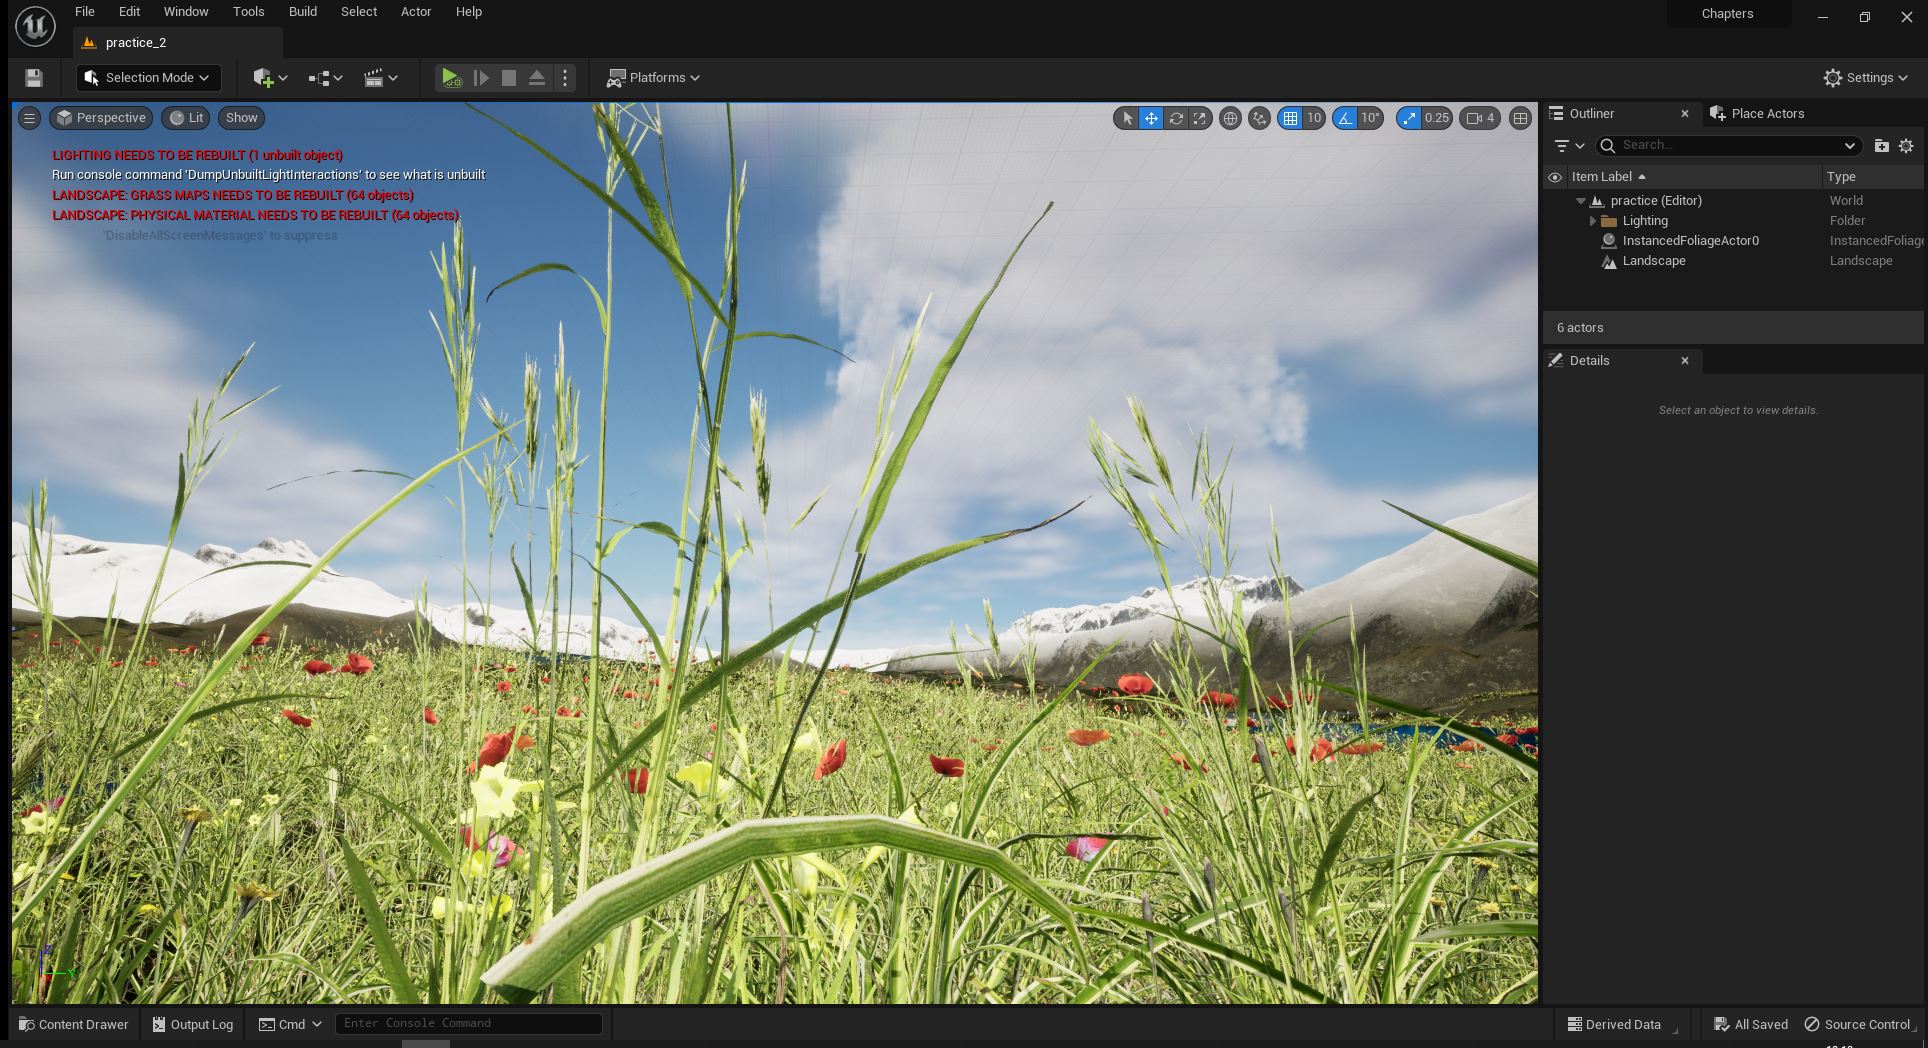
Task: Click the viewport layout maximize icon
Action: pos(1520,118)
